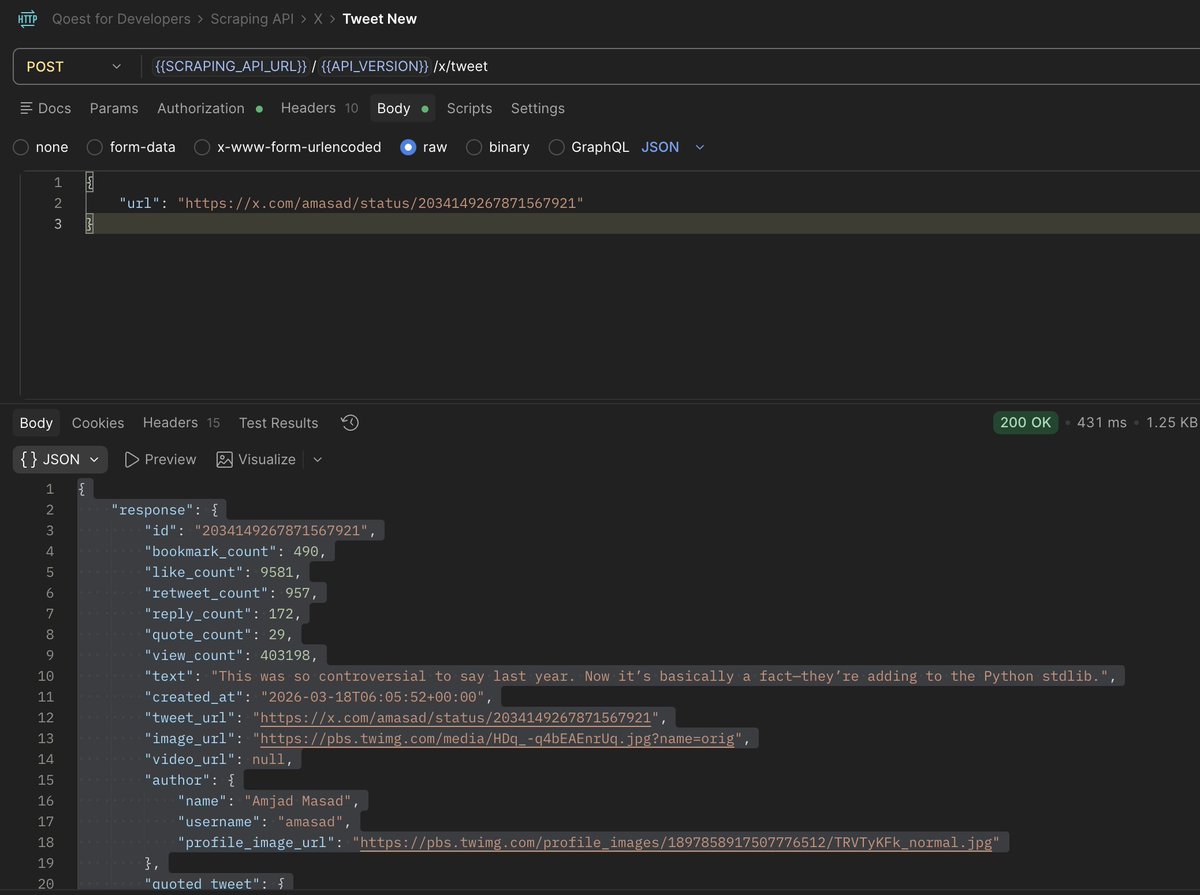The width and height of the screenshot is (1200, 895).
Task: Open the Authorization tab
Action: click(x=210, y=108)
